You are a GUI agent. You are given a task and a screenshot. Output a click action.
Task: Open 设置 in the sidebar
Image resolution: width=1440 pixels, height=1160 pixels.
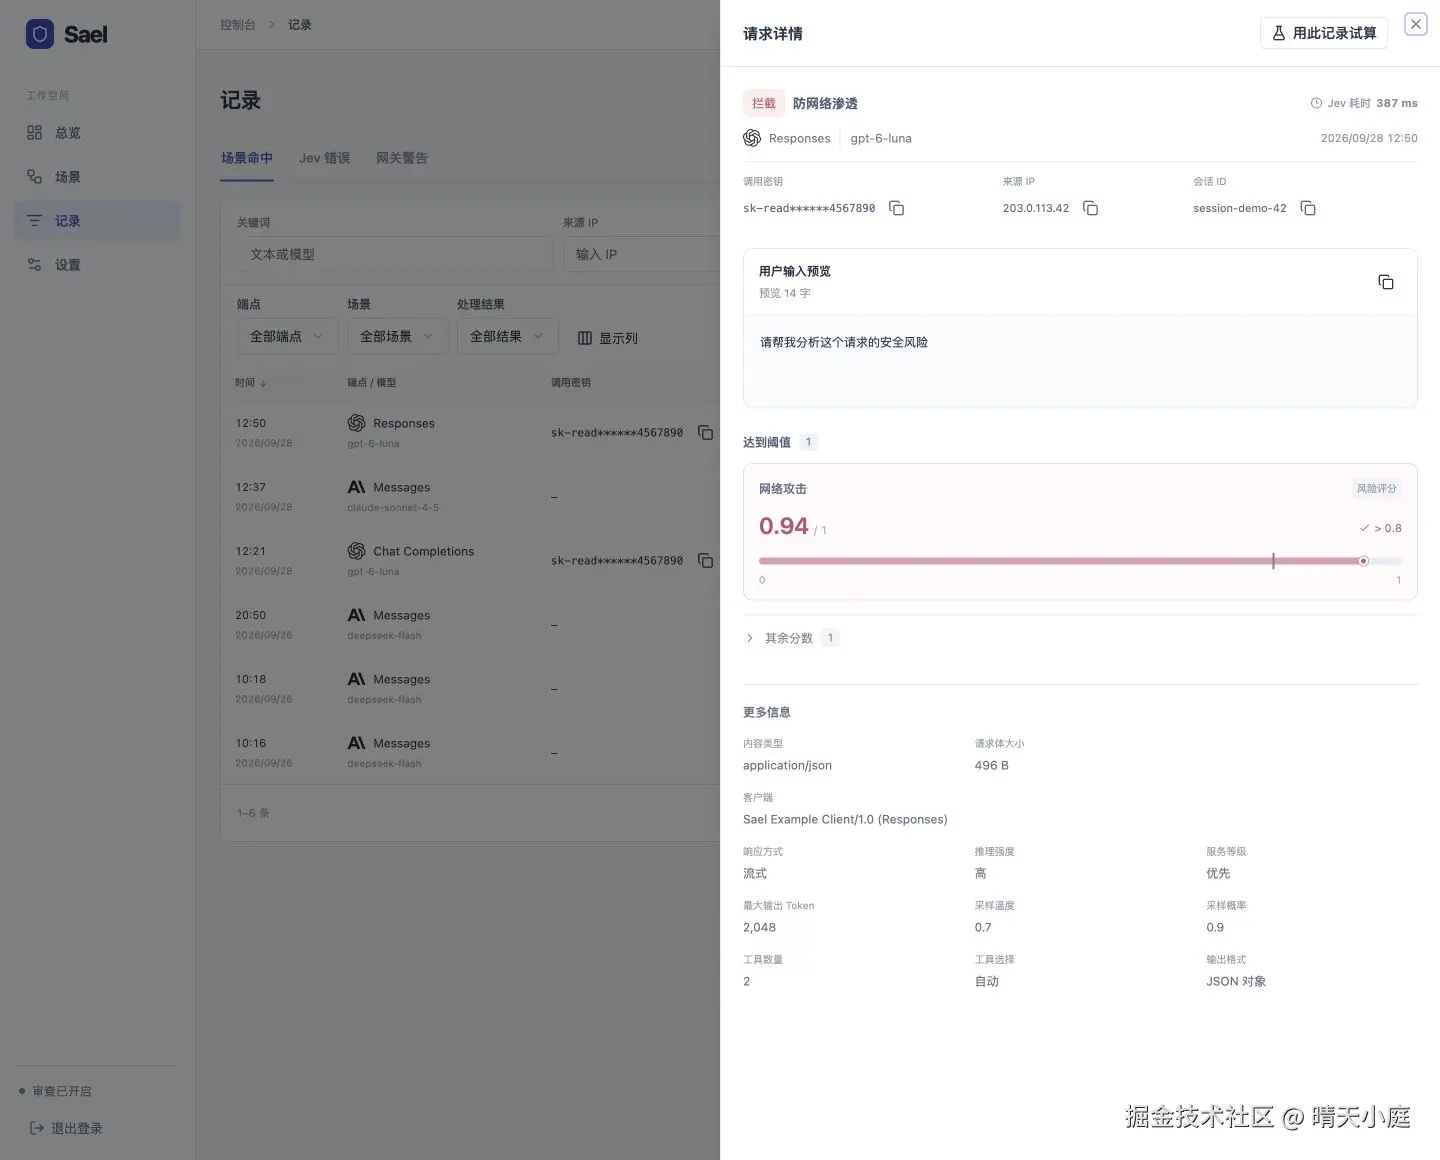(x=98, y=265)
